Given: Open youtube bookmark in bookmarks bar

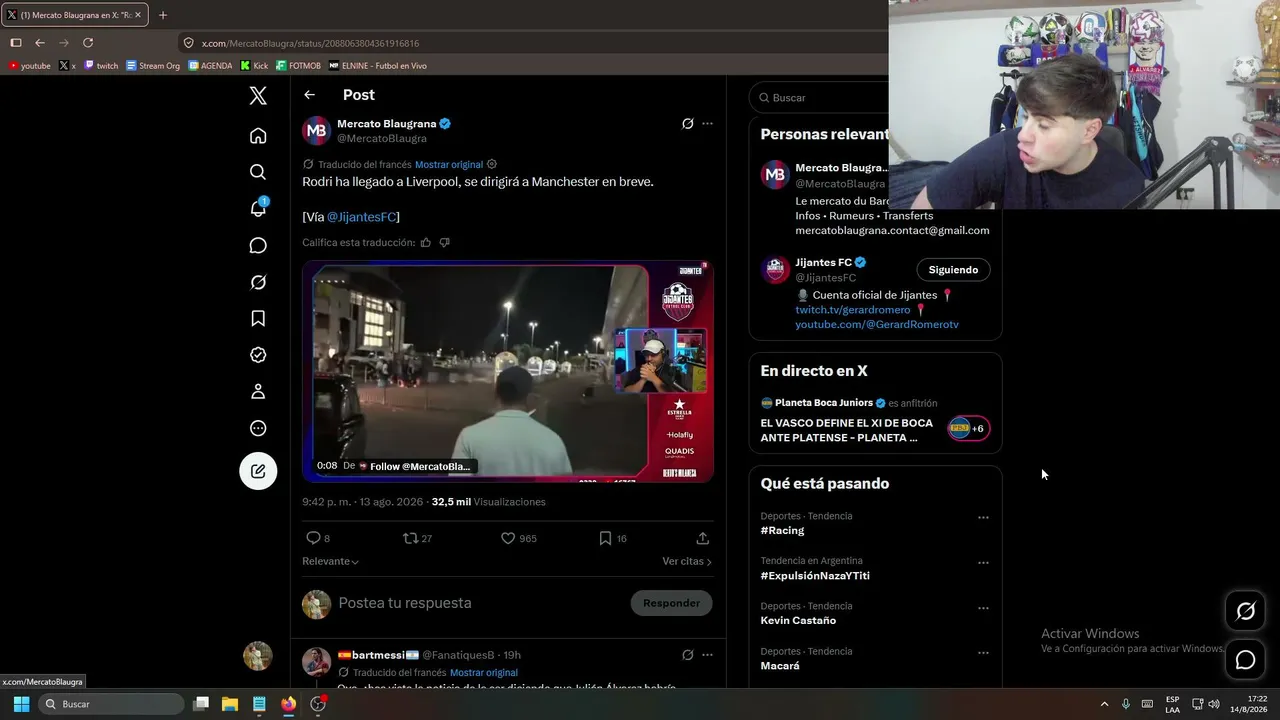Looking at the screenshot, I should tap(29, 66).
